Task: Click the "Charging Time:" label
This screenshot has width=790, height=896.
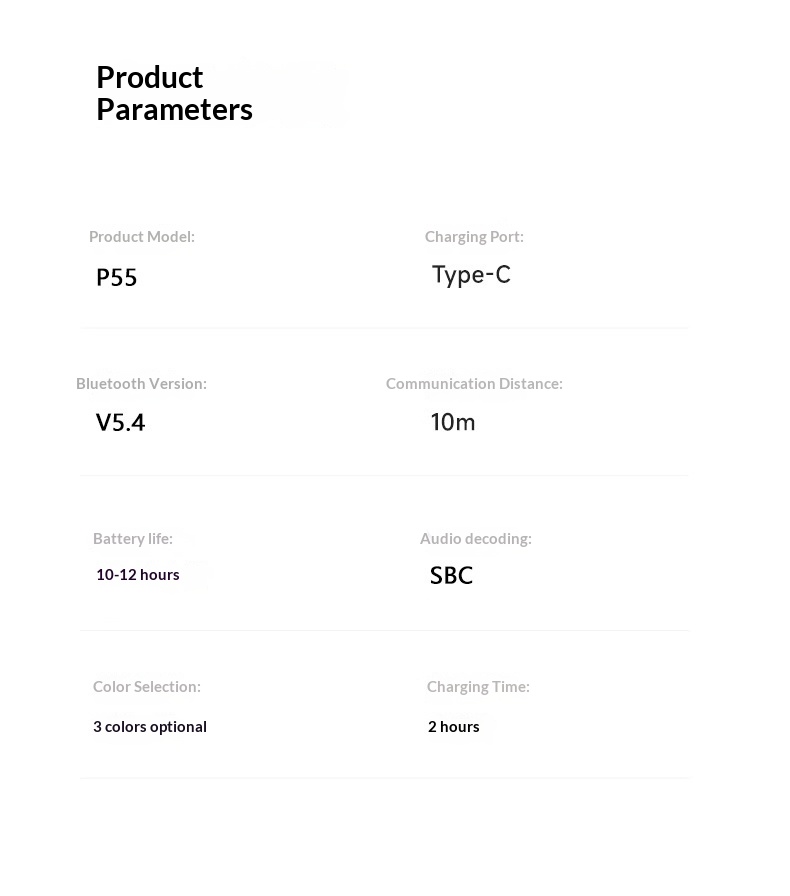Action: (x=478, y=687)
